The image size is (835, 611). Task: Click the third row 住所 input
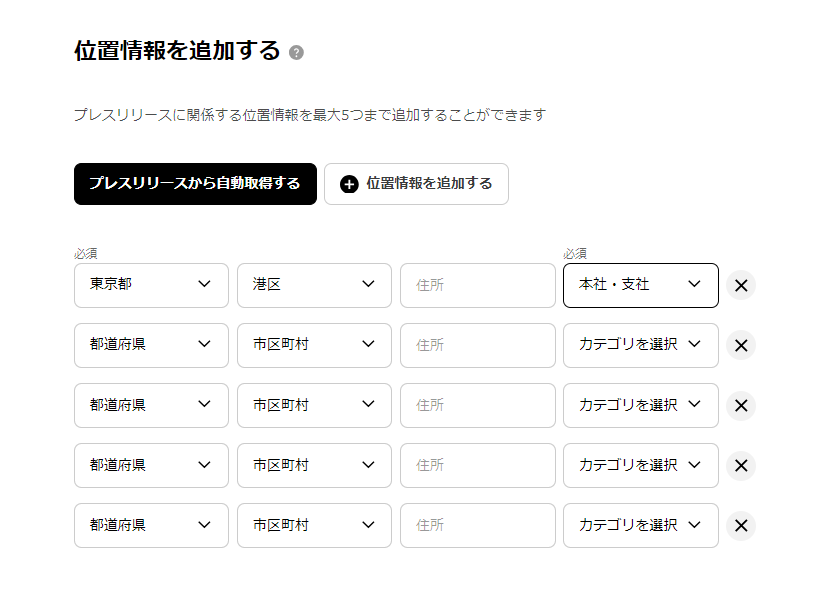[477, 405]
